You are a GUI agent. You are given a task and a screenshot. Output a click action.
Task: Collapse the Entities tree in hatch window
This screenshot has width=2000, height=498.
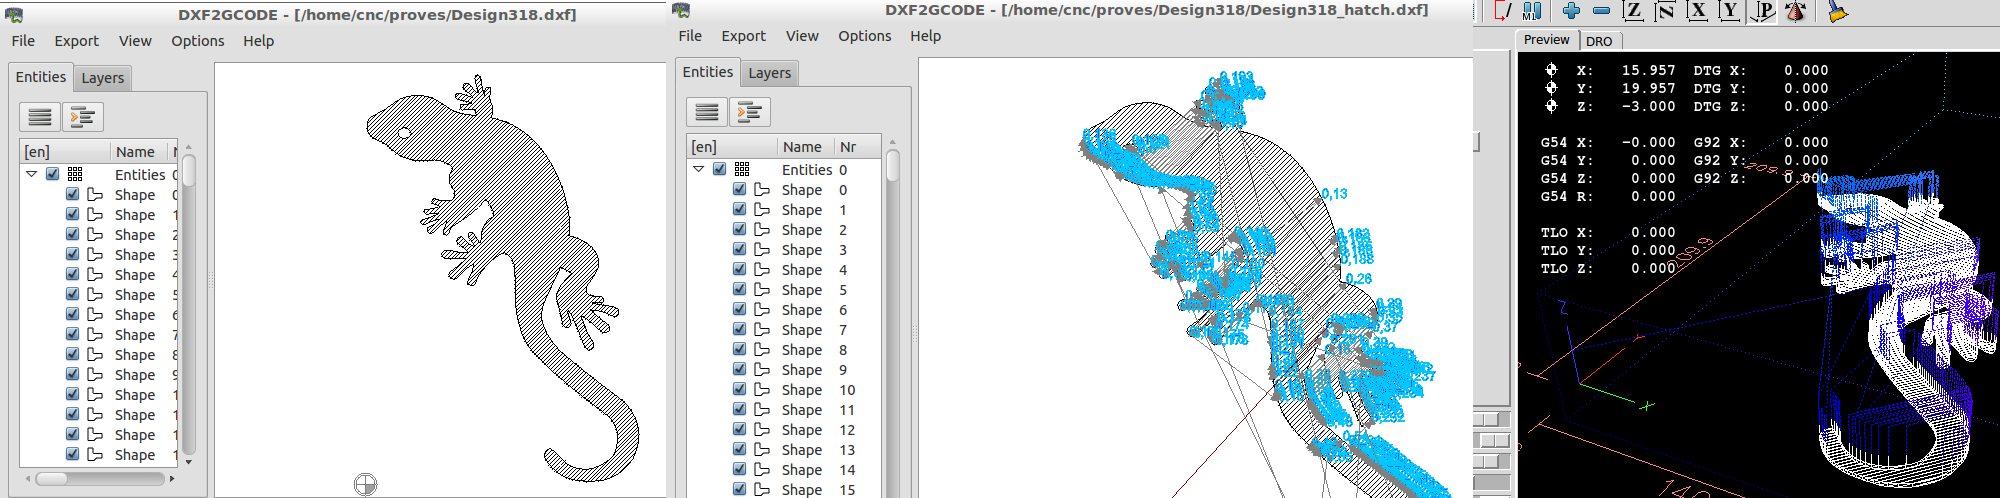[699, 169]
